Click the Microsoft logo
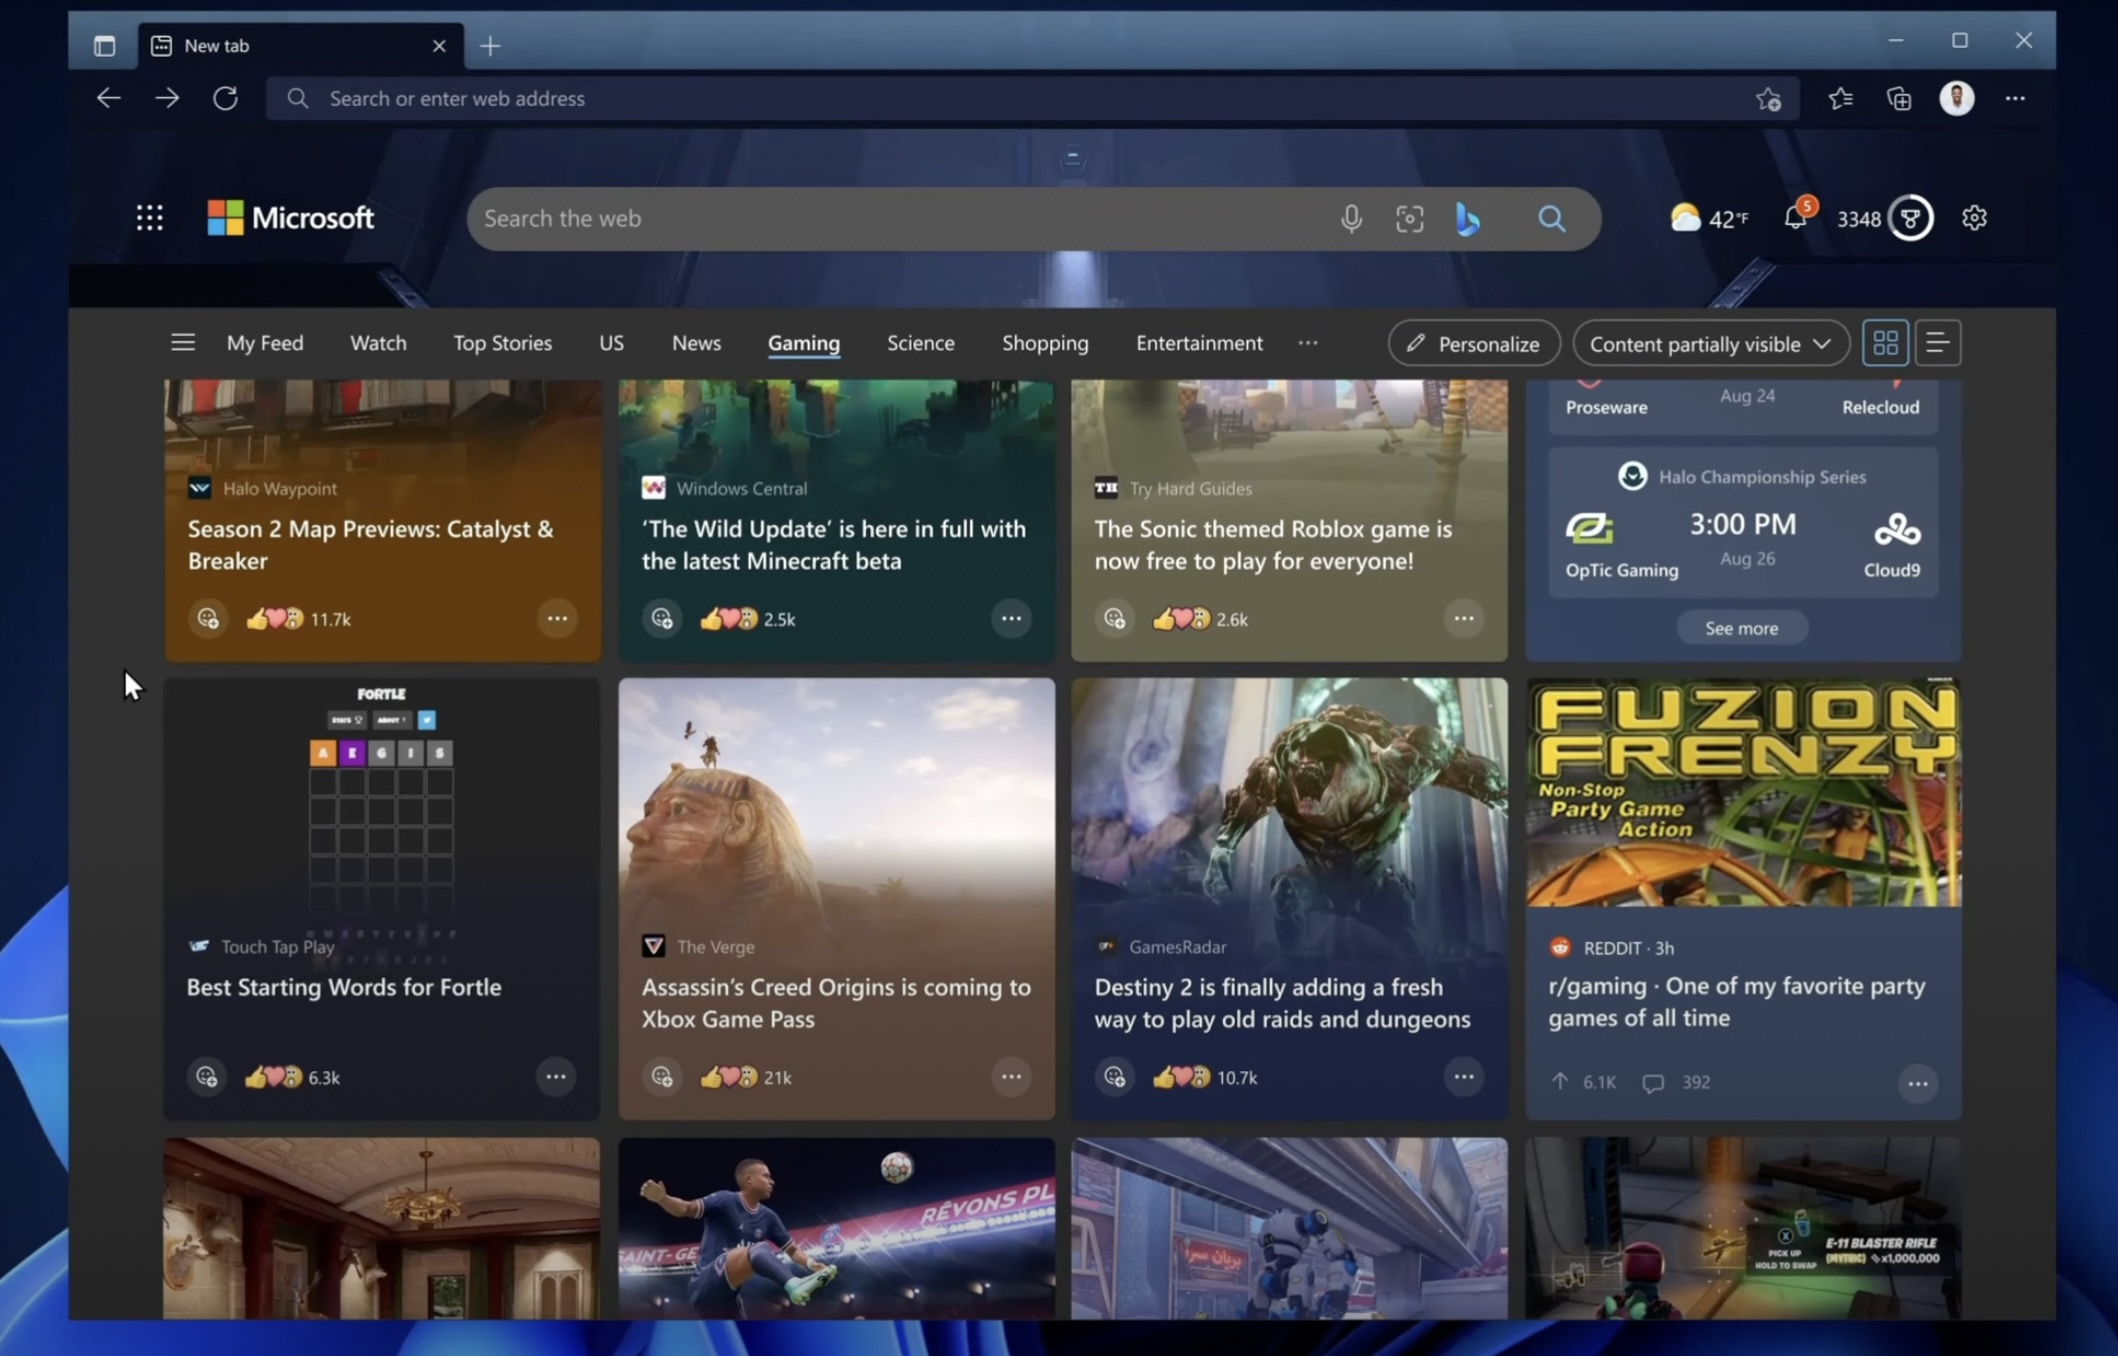2118x1356 pixels. [x=291, y=218]
